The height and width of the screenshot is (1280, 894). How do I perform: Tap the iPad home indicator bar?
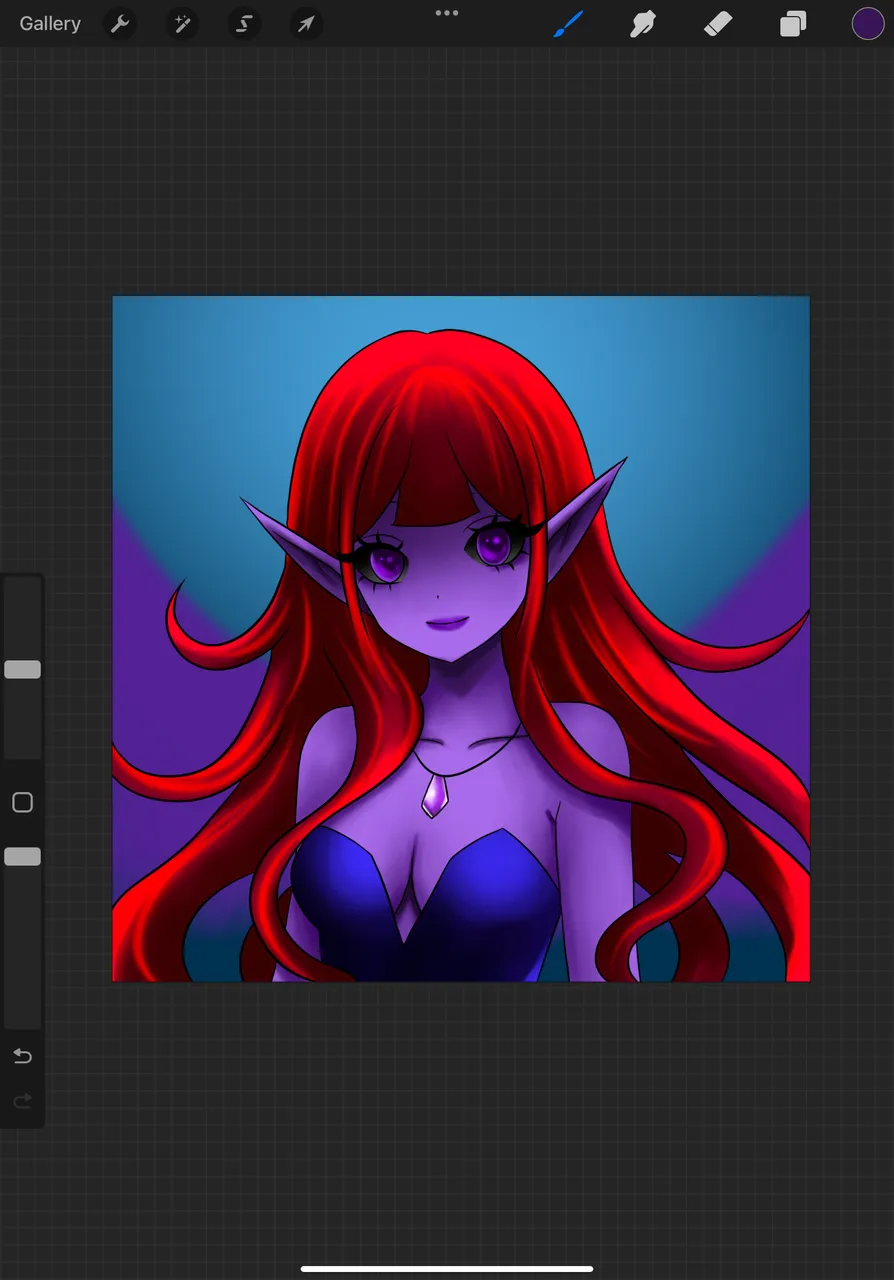[447, 1269]
